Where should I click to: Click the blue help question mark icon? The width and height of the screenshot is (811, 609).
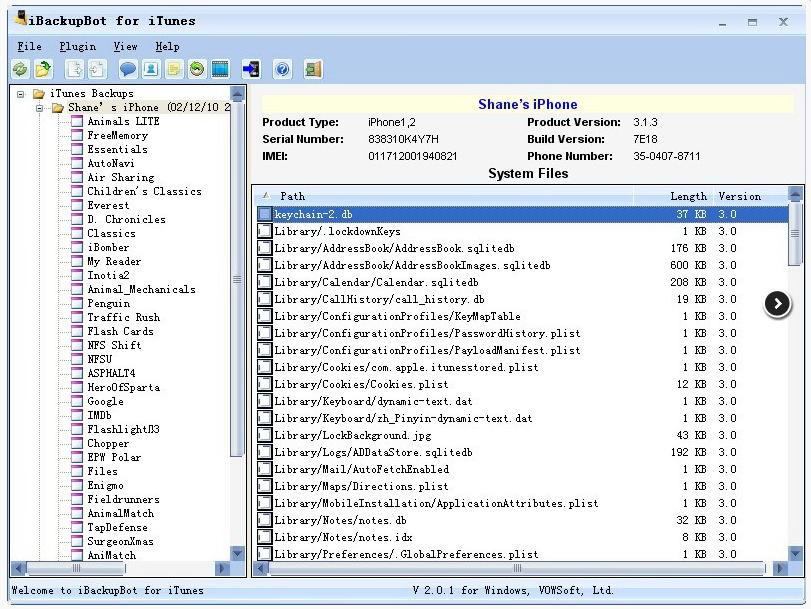282,69
